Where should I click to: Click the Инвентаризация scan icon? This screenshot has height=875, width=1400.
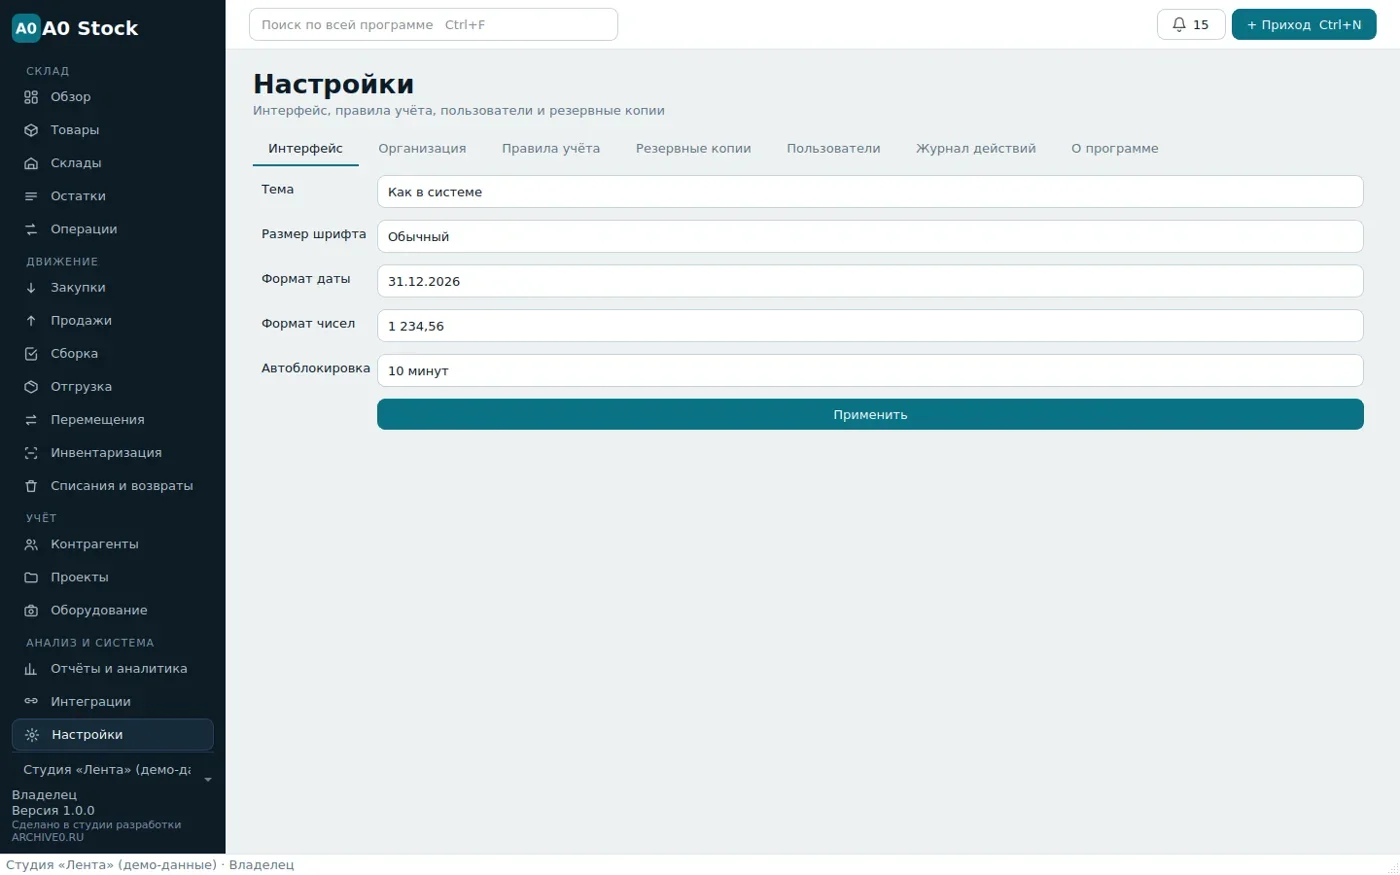click(31, 452)
